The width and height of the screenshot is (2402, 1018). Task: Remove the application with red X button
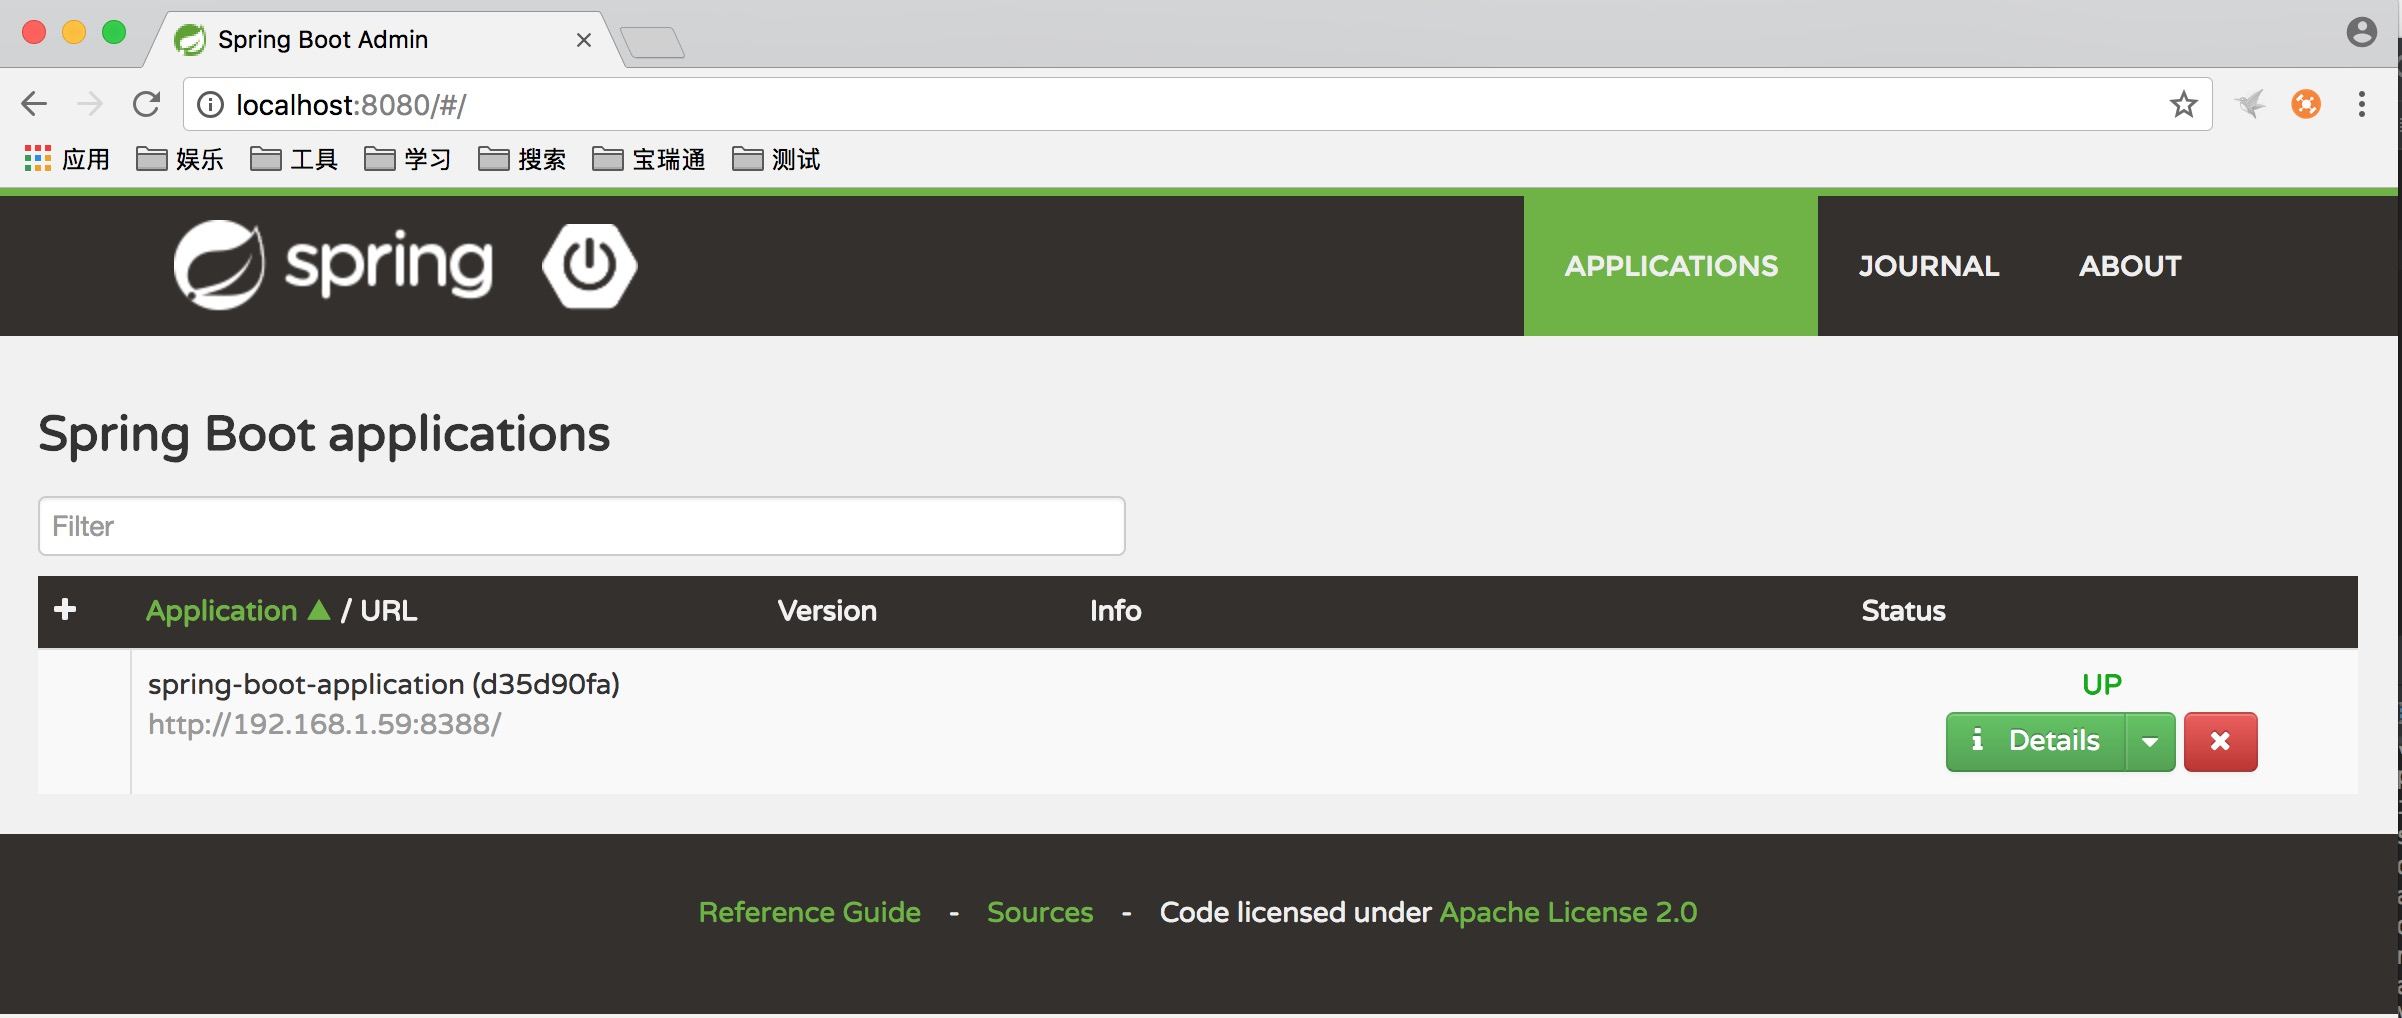tap(2220, 741)
